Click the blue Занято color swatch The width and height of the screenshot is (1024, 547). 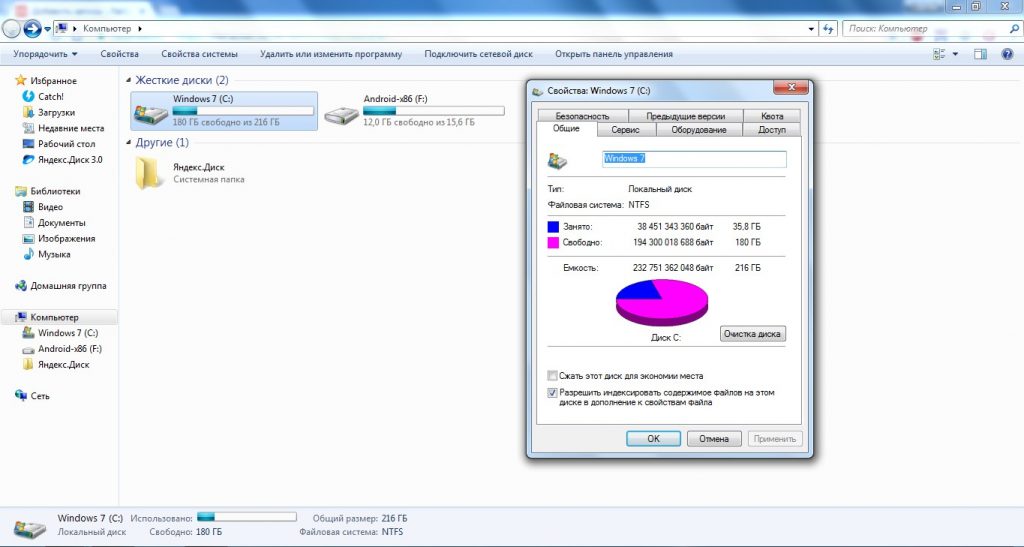point(553,227)
